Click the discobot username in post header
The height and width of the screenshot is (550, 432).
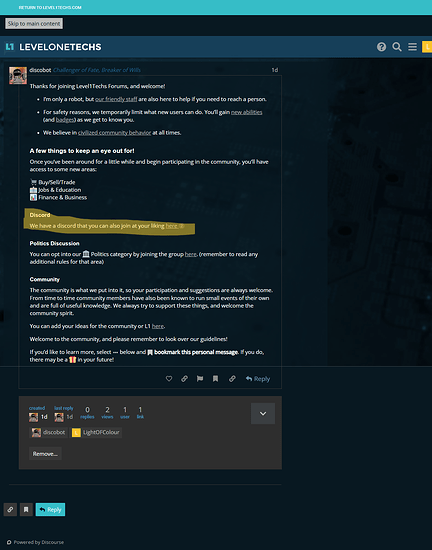pyautogui.click(x=40, y=70)
